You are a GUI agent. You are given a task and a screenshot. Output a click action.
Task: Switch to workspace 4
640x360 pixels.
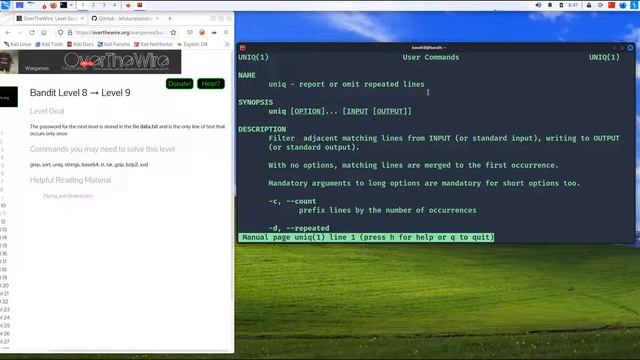[x=115, y=5]
